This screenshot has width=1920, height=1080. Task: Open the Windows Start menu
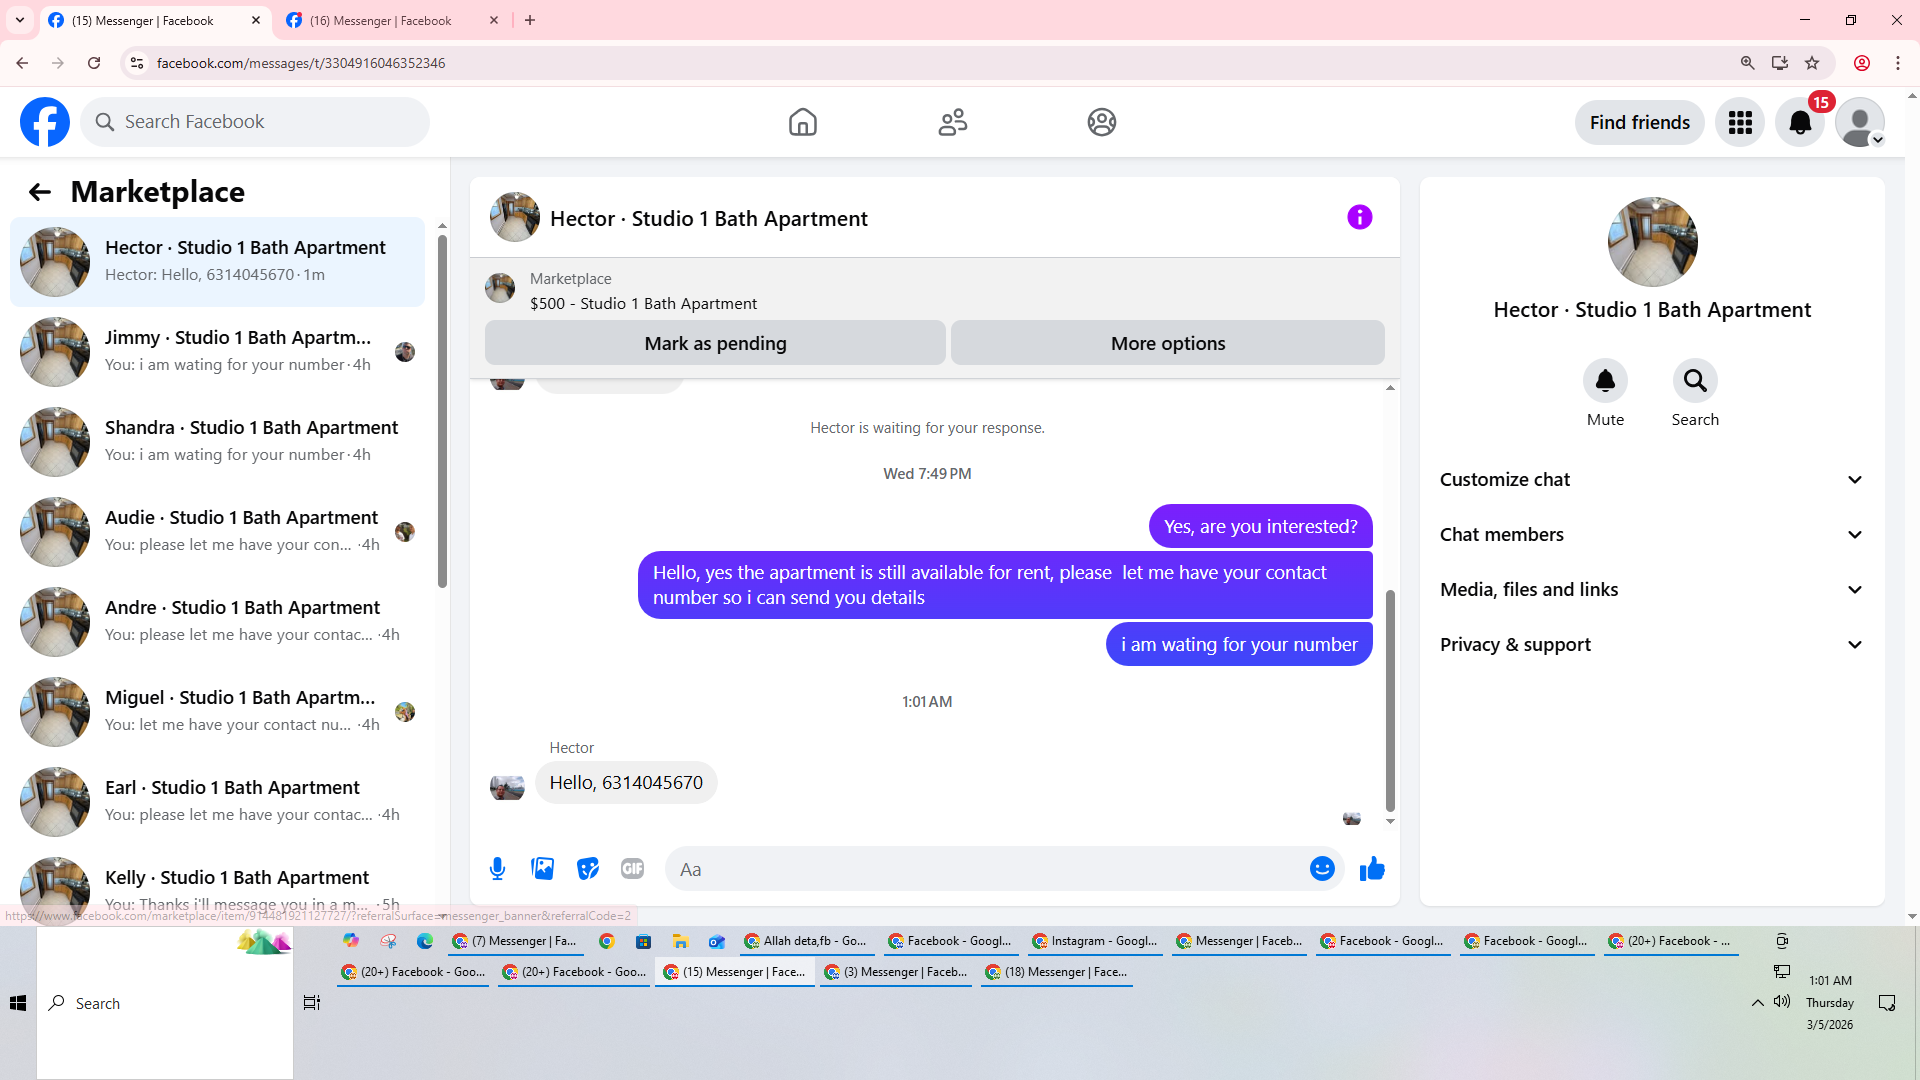coord(18,1003)
